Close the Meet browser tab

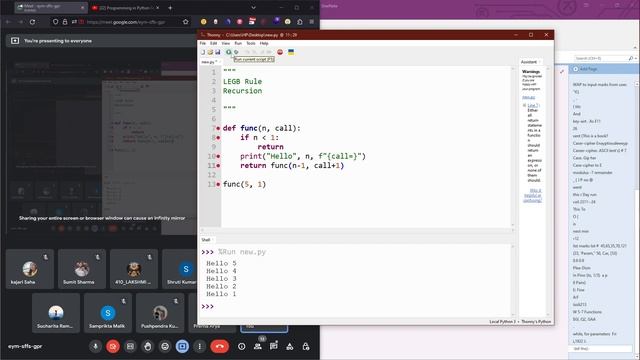[82, 8]
